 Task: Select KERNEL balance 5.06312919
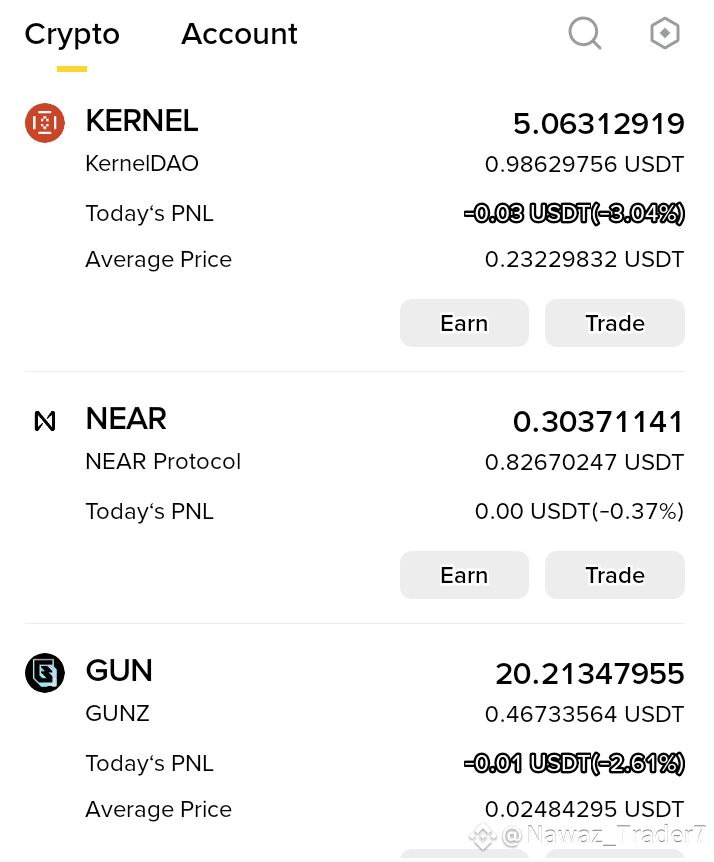(x=599, y=123)
